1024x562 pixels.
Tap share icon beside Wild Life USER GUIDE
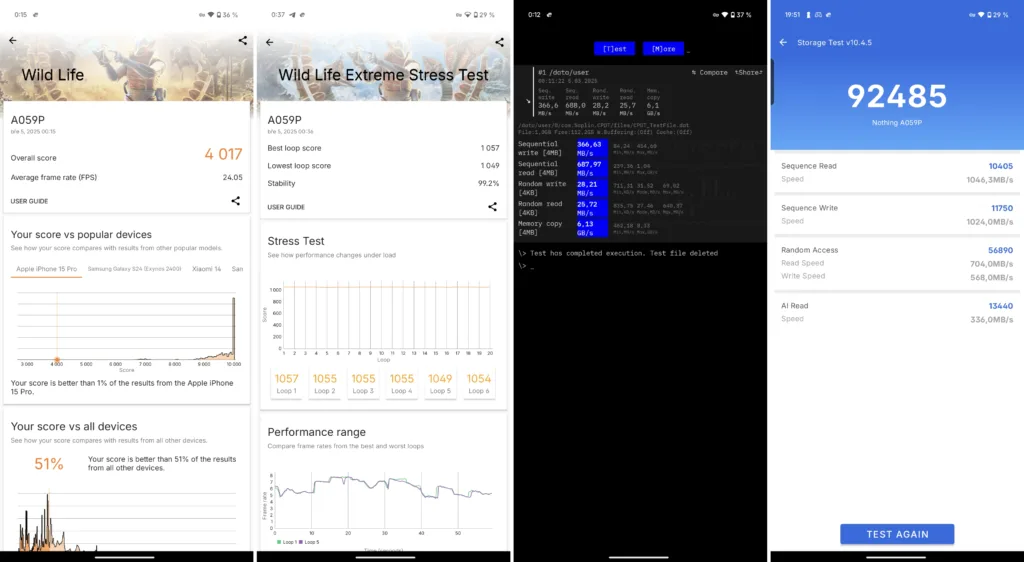(236, 201)
